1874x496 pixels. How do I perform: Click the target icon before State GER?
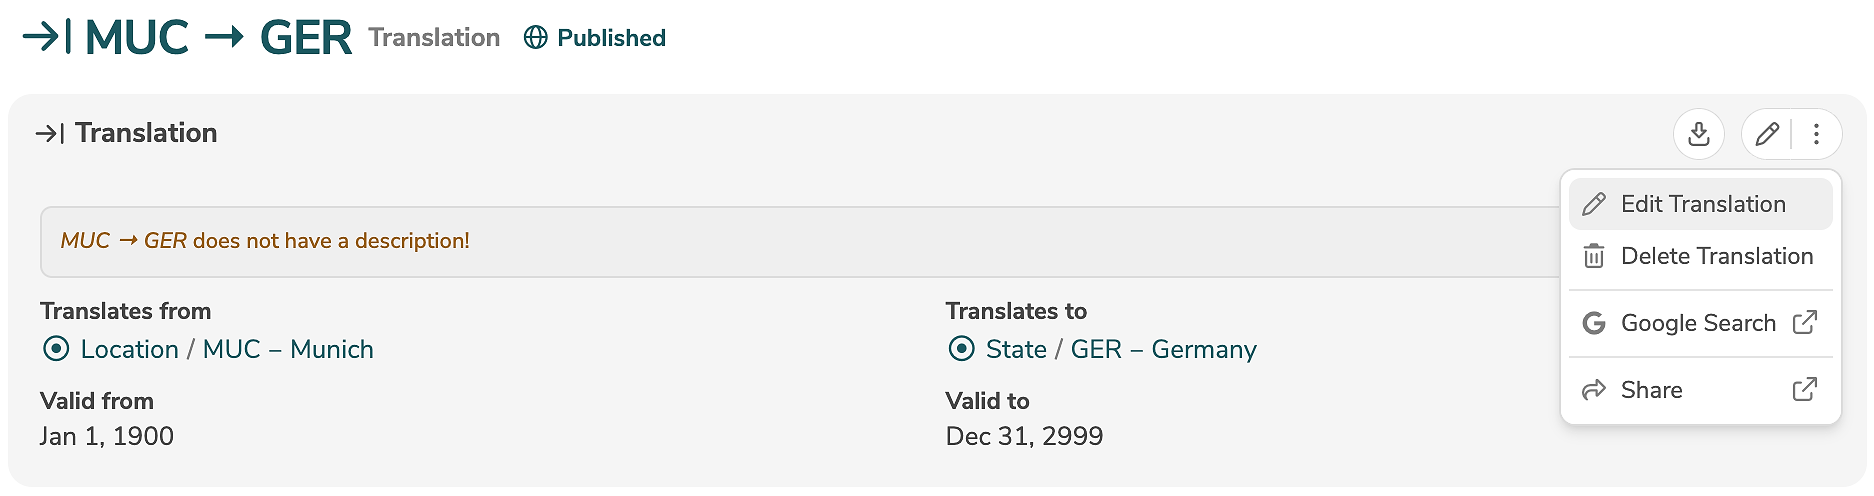[961, 349]
